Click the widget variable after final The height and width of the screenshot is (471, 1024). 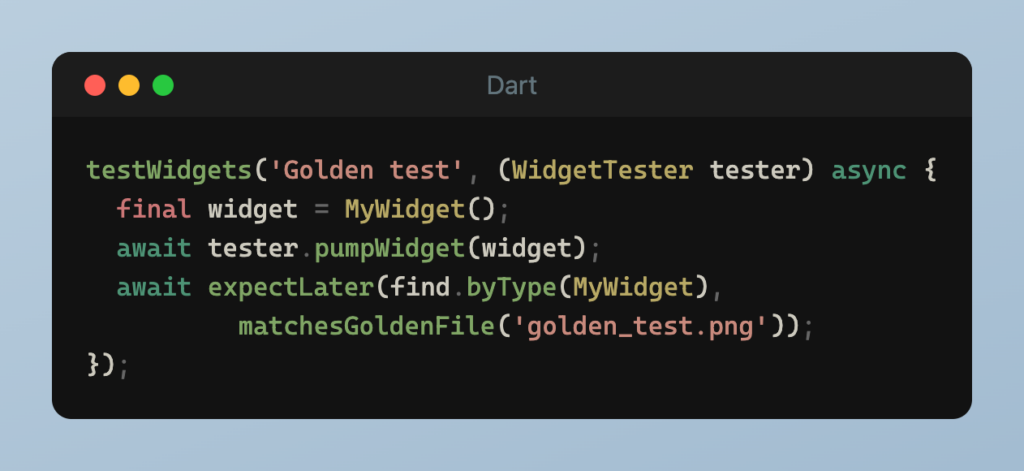[x=253, y=210]
